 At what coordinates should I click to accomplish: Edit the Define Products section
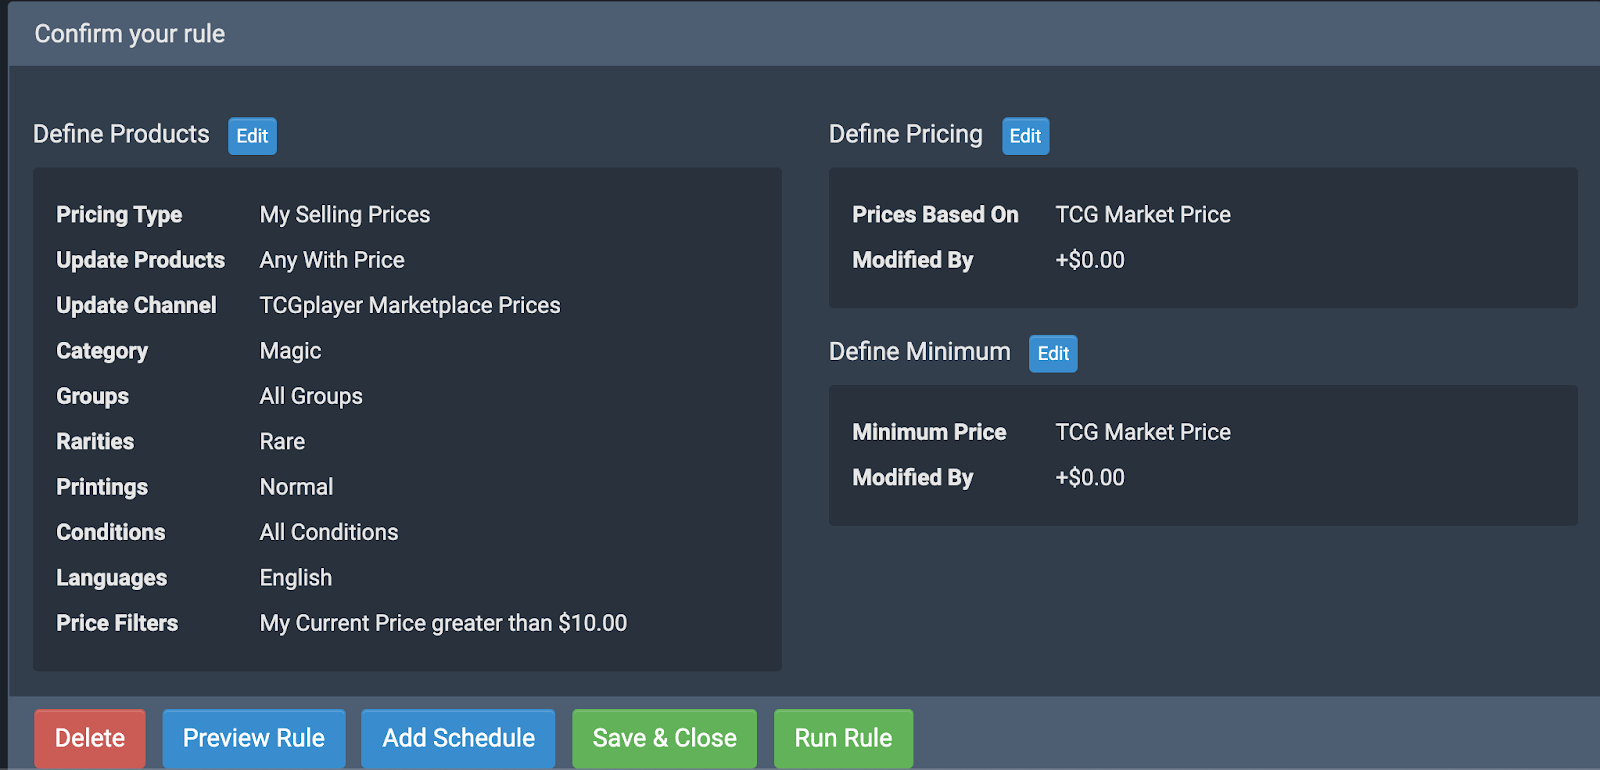tap(252, 136)
